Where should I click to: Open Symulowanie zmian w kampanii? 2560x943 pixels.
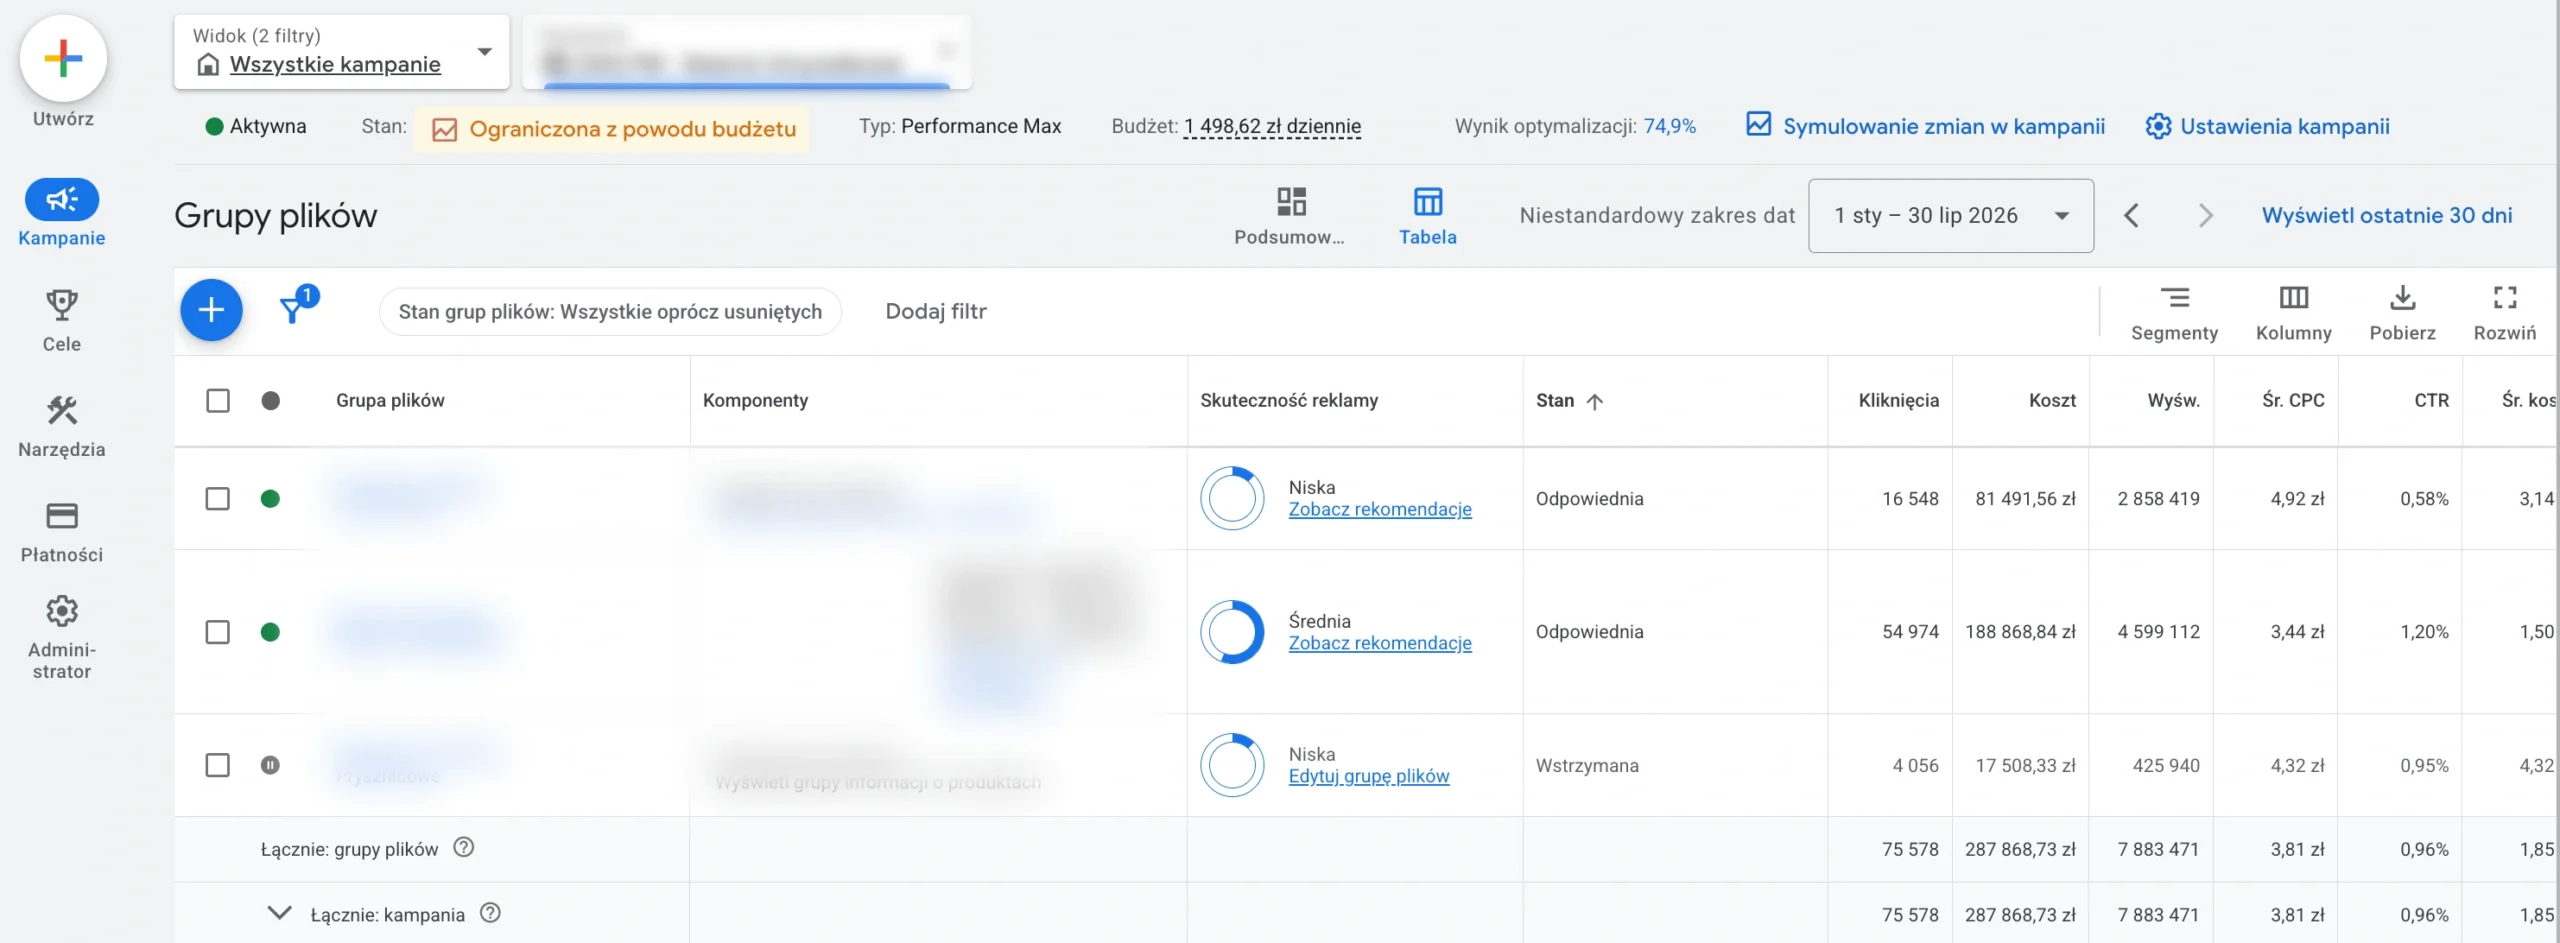1925,126
